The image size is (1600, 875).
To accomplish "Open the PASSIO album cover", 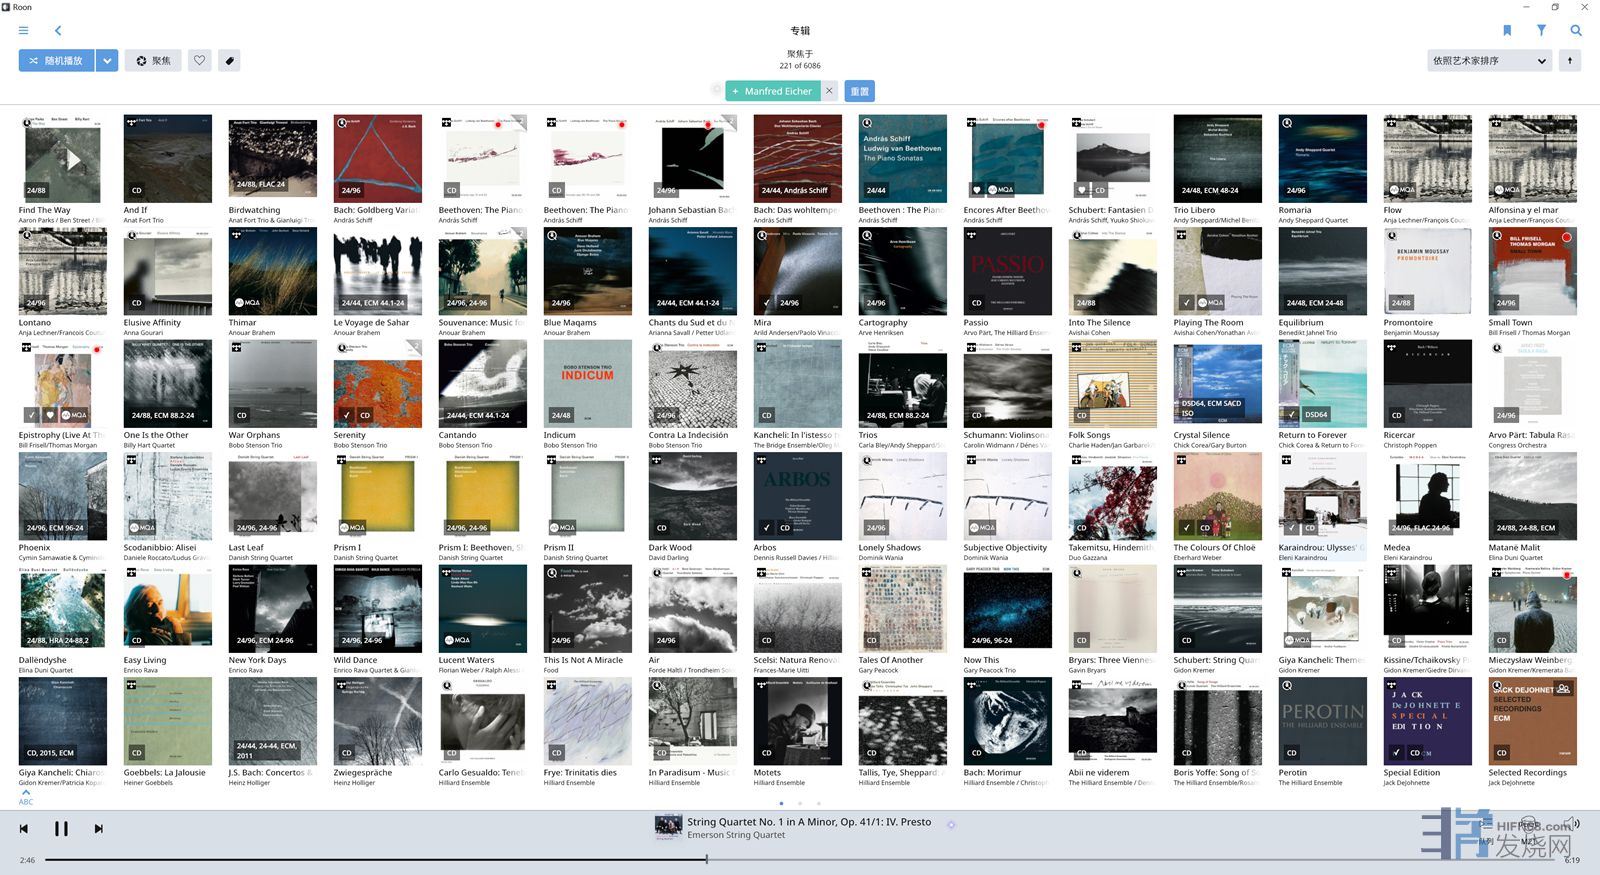I will pos(1007,271).
